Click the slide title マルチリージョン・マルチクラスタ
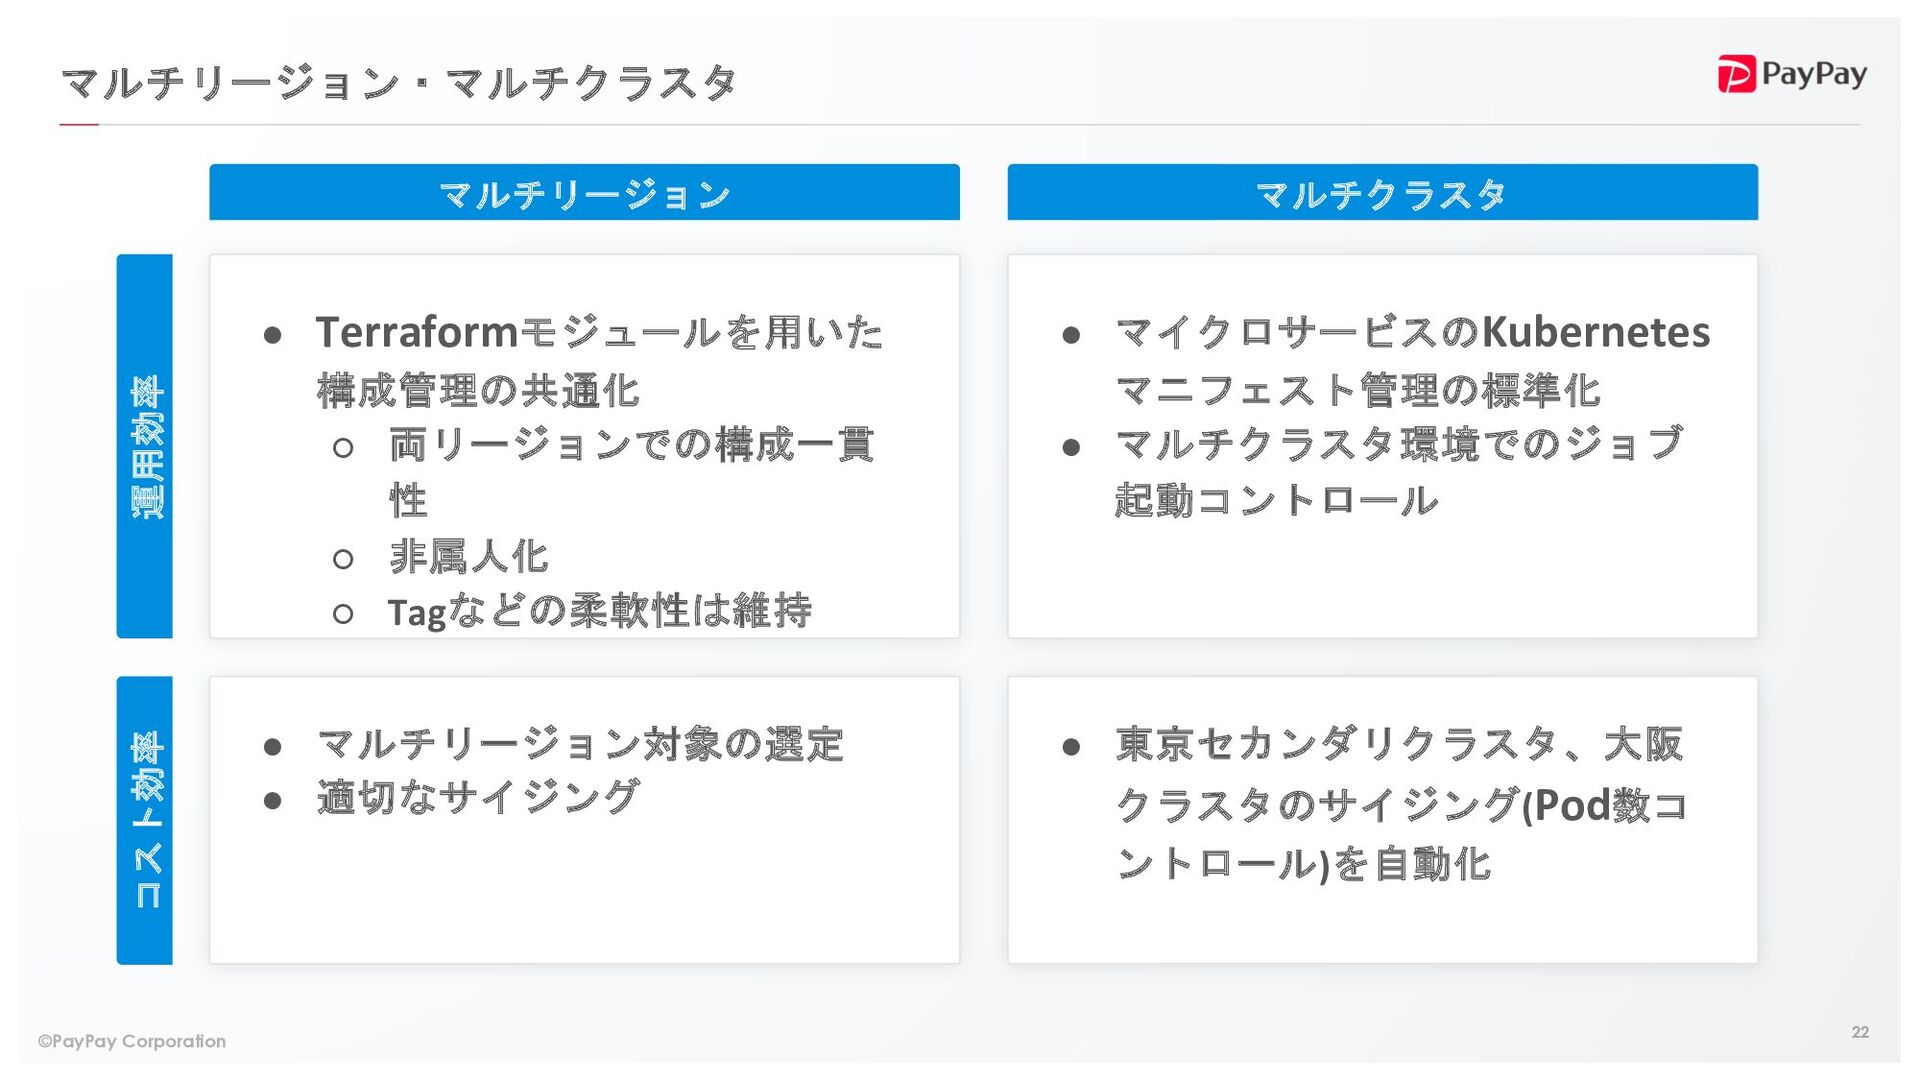 click(x=399, y=82)
